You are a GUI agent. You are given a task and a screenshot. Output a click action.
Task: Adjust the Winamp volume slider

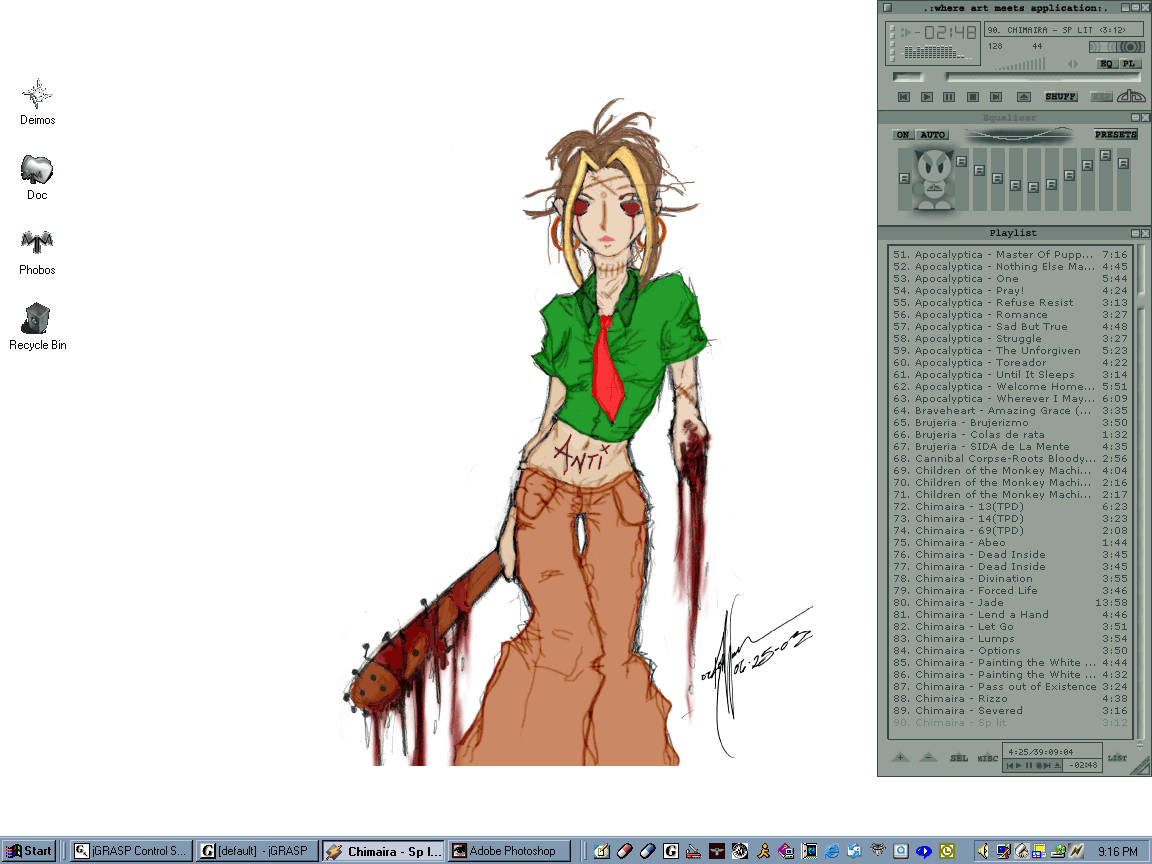1020,64
